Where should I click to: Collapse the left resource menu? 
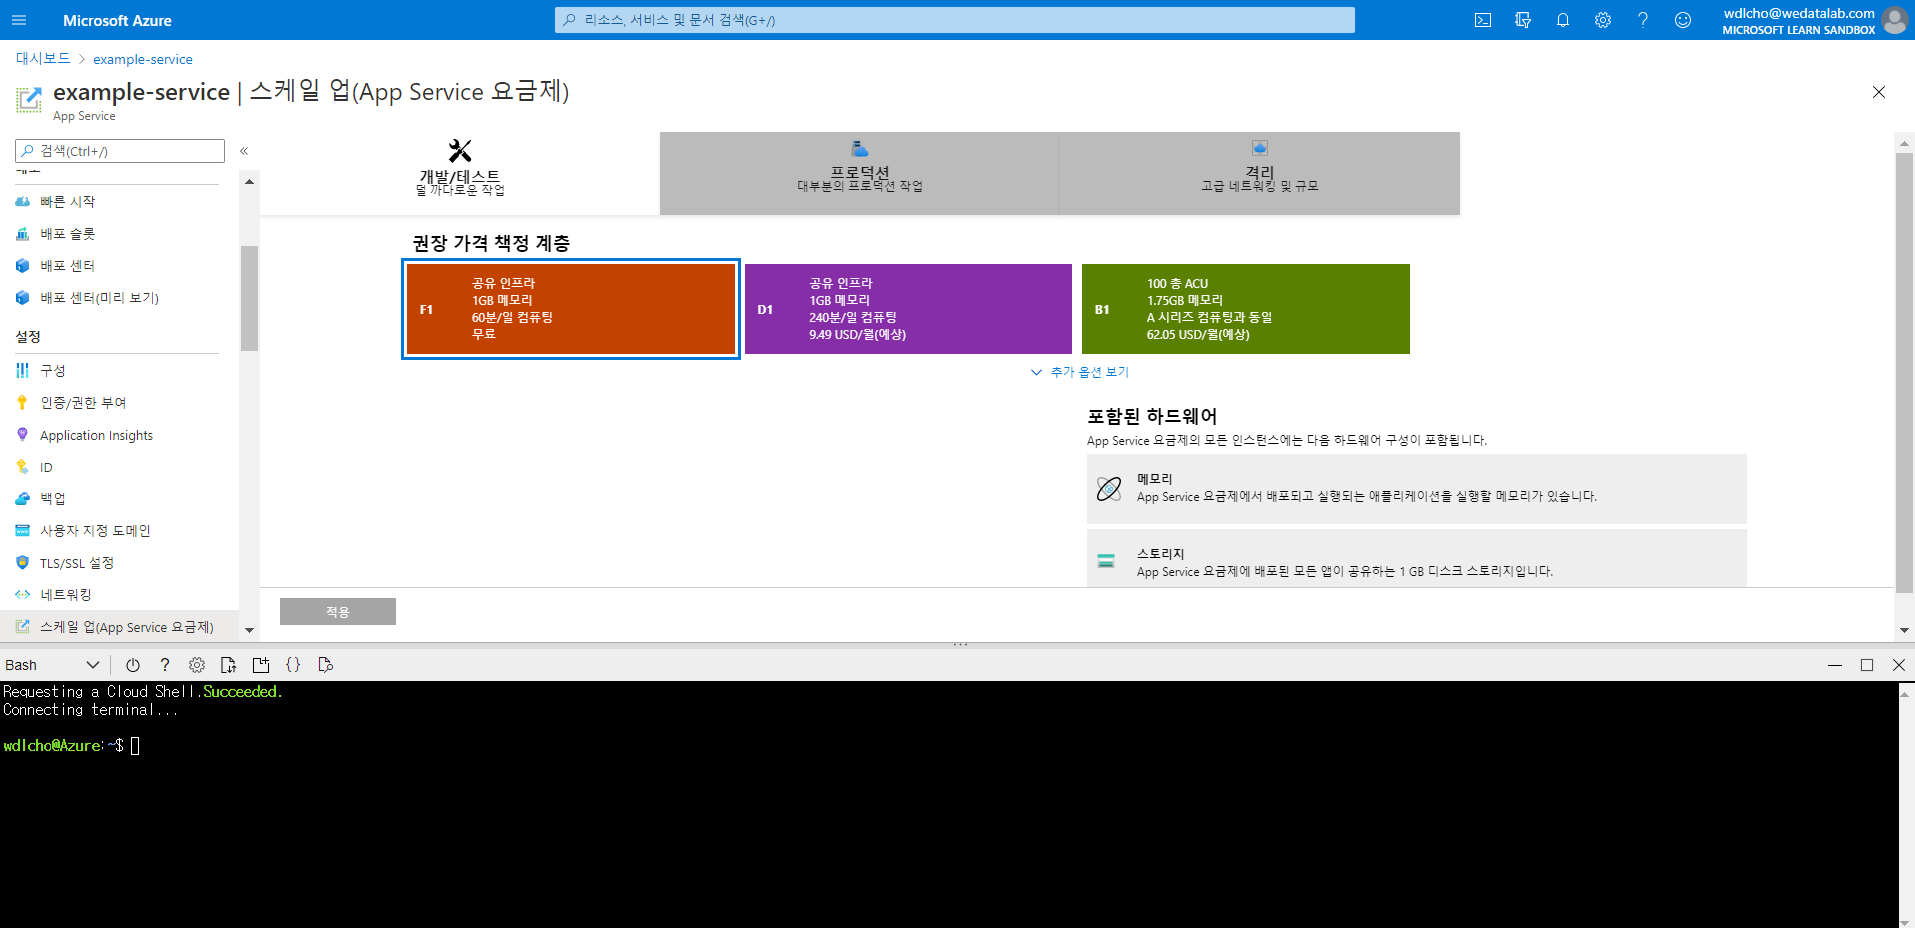point(244,151)
